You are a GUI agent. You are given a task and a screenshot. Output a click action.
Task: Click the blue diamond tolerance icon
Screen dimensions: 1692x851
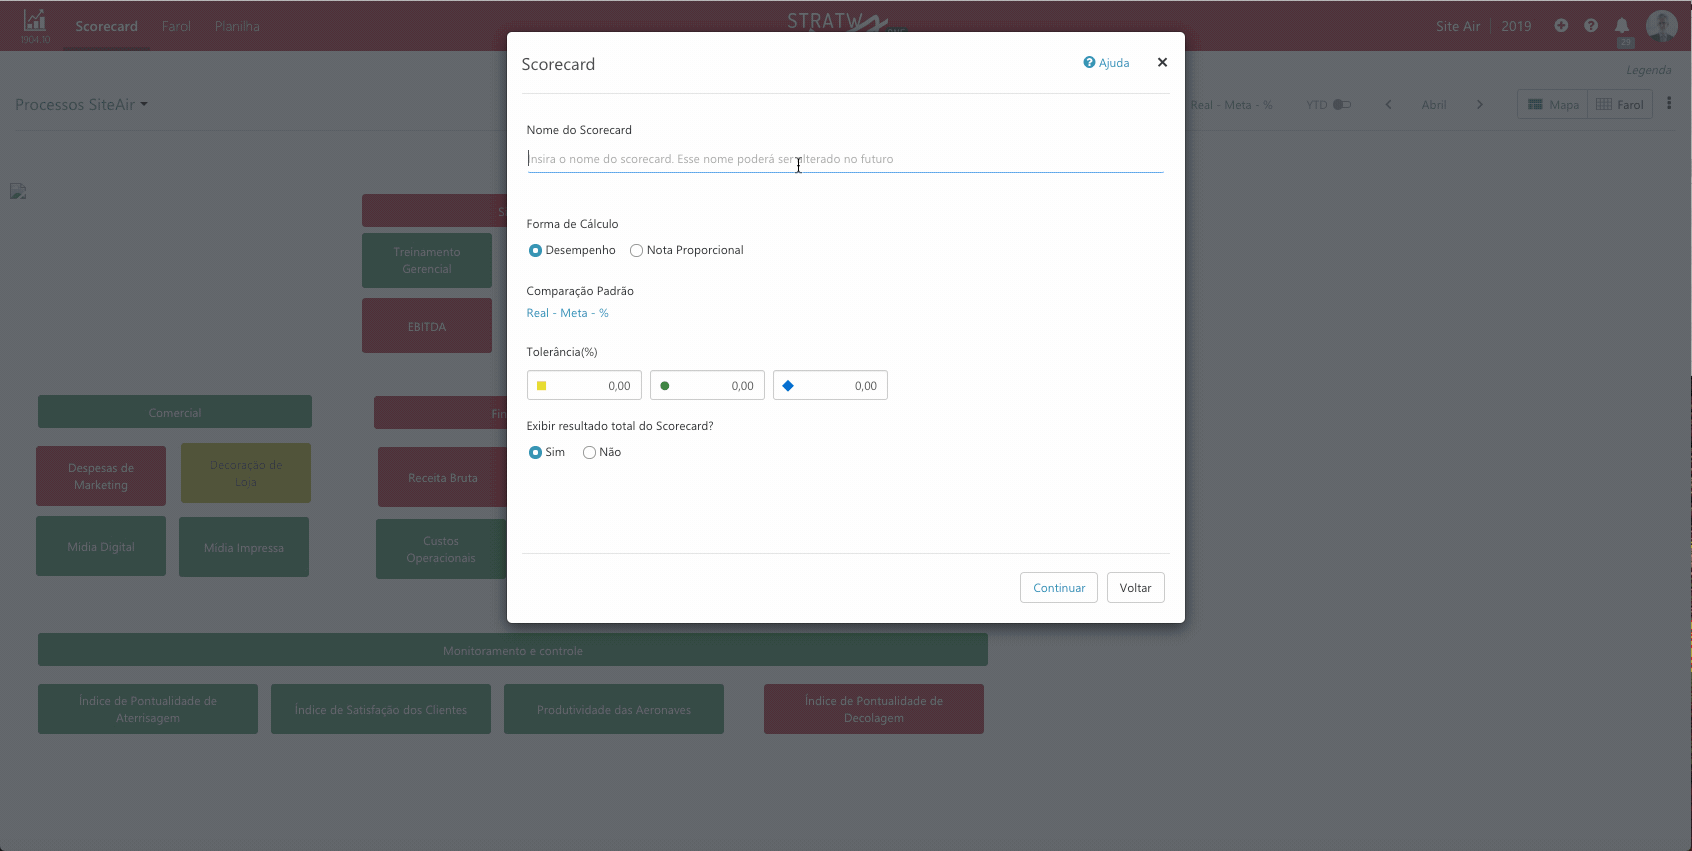pos(787,385)
